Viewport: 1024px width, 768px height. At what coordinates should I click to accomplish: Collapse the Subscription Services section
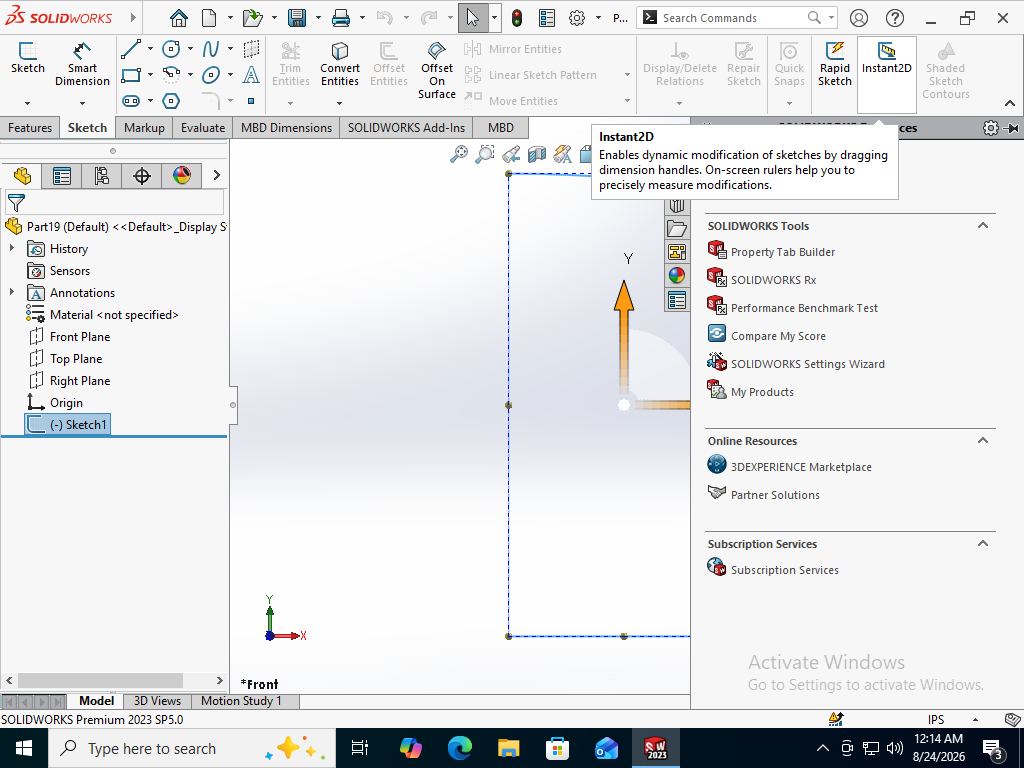[982, 543]
